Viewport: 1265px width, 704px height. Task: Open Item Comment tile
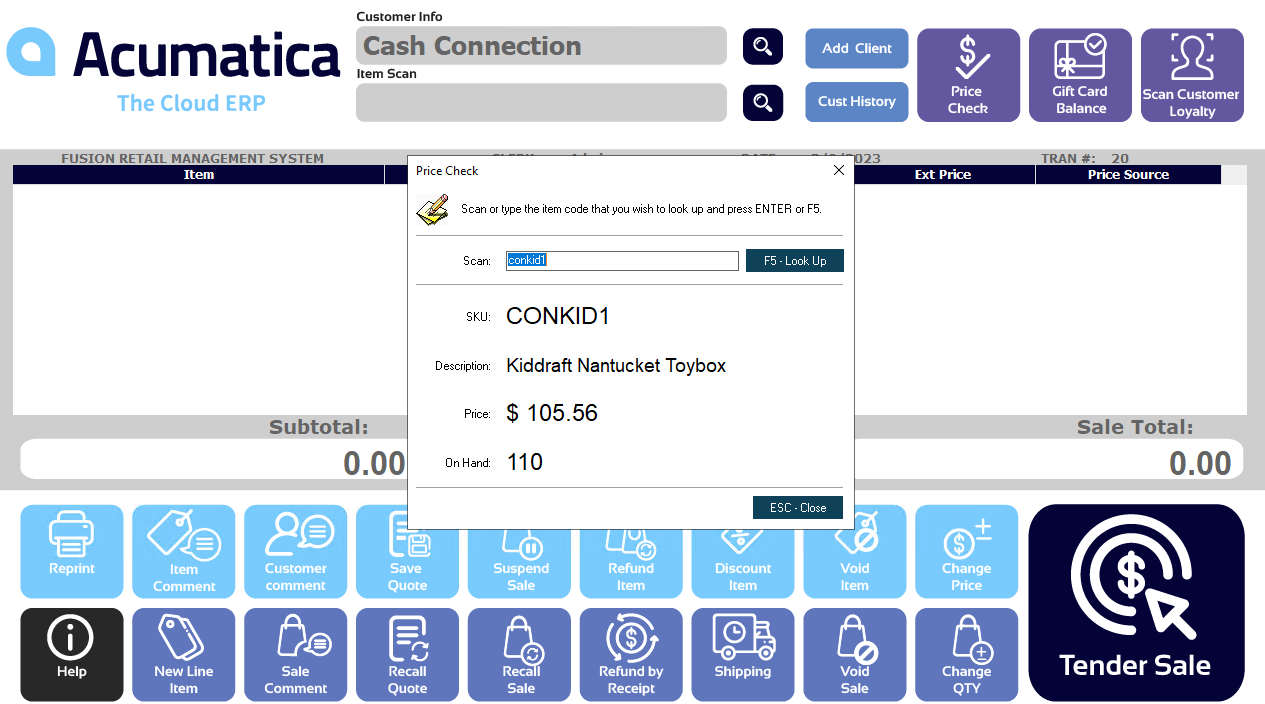click(184, 551)
